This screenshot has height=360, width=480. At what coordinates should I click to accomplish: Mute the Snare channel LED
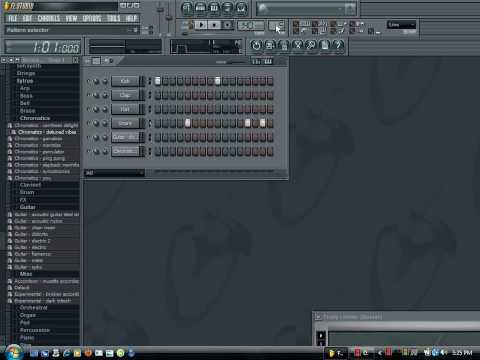point(89,123)
